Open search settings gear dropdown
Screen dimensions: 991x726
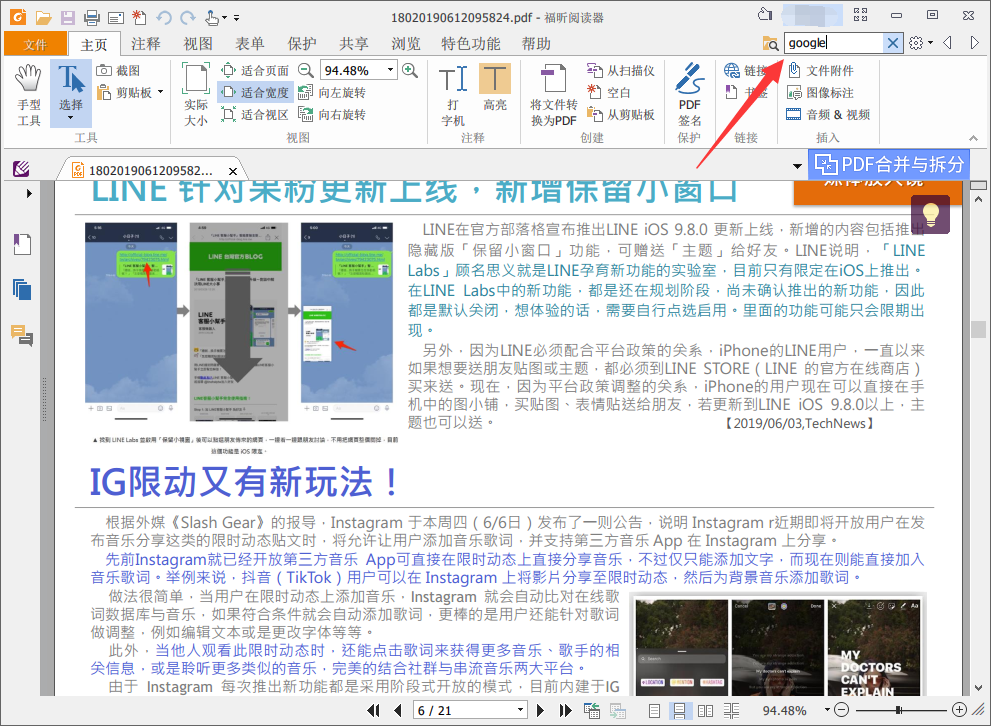(921, 43)
